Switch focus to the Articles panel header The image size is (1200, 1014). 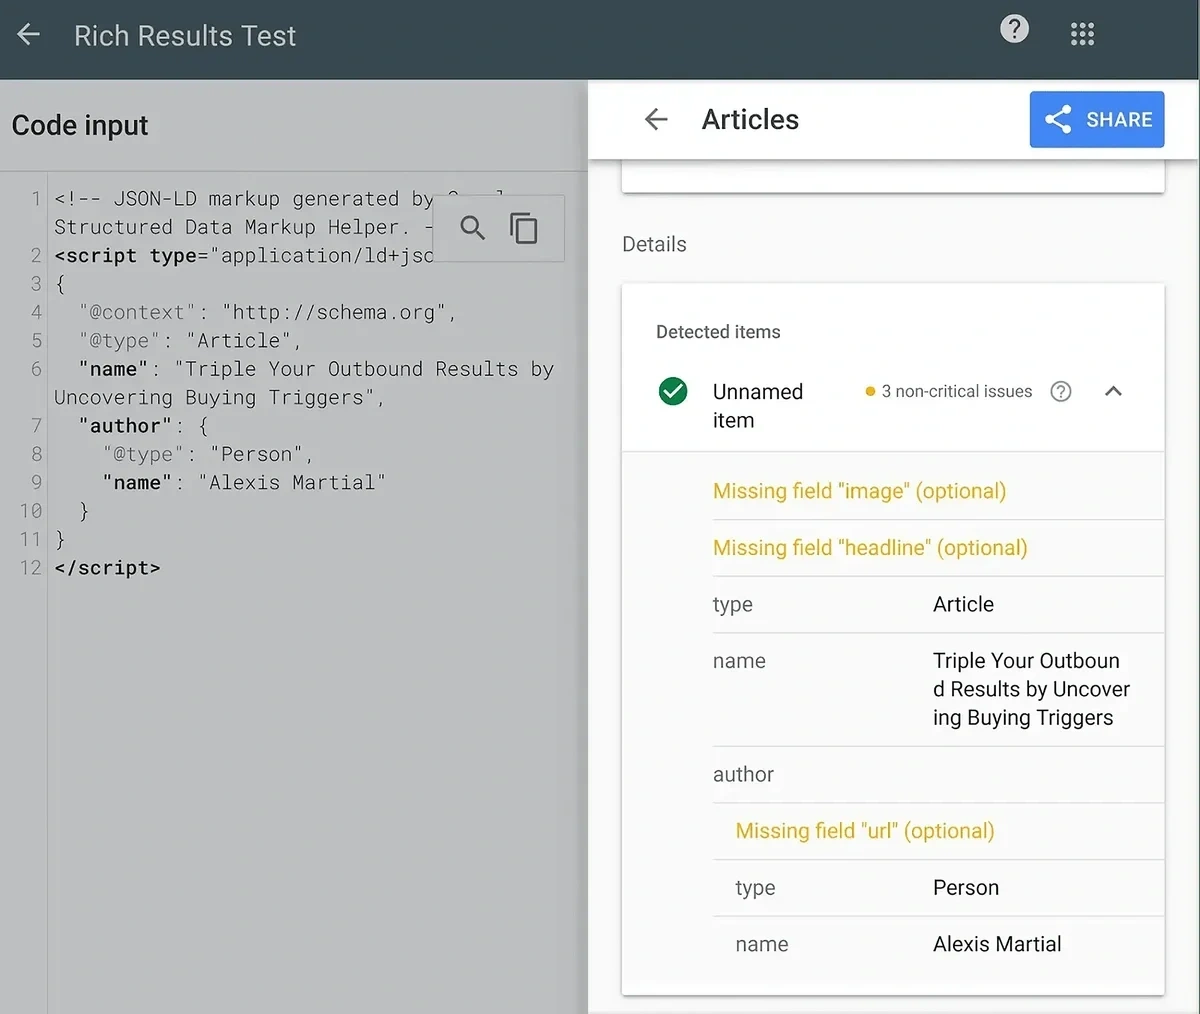750,119
